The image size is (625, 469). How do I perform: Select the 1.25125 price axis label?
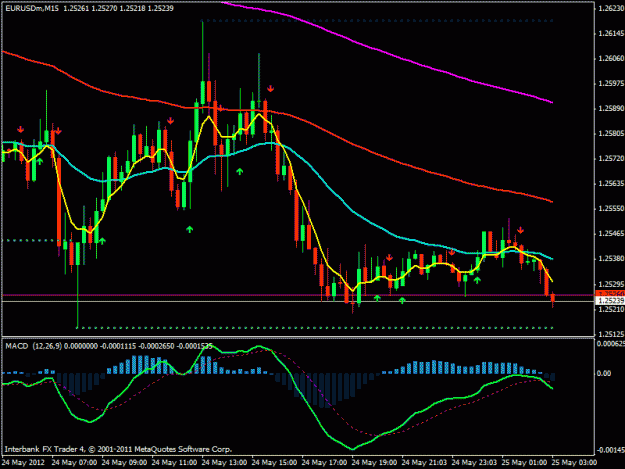[x=611, y=334]
